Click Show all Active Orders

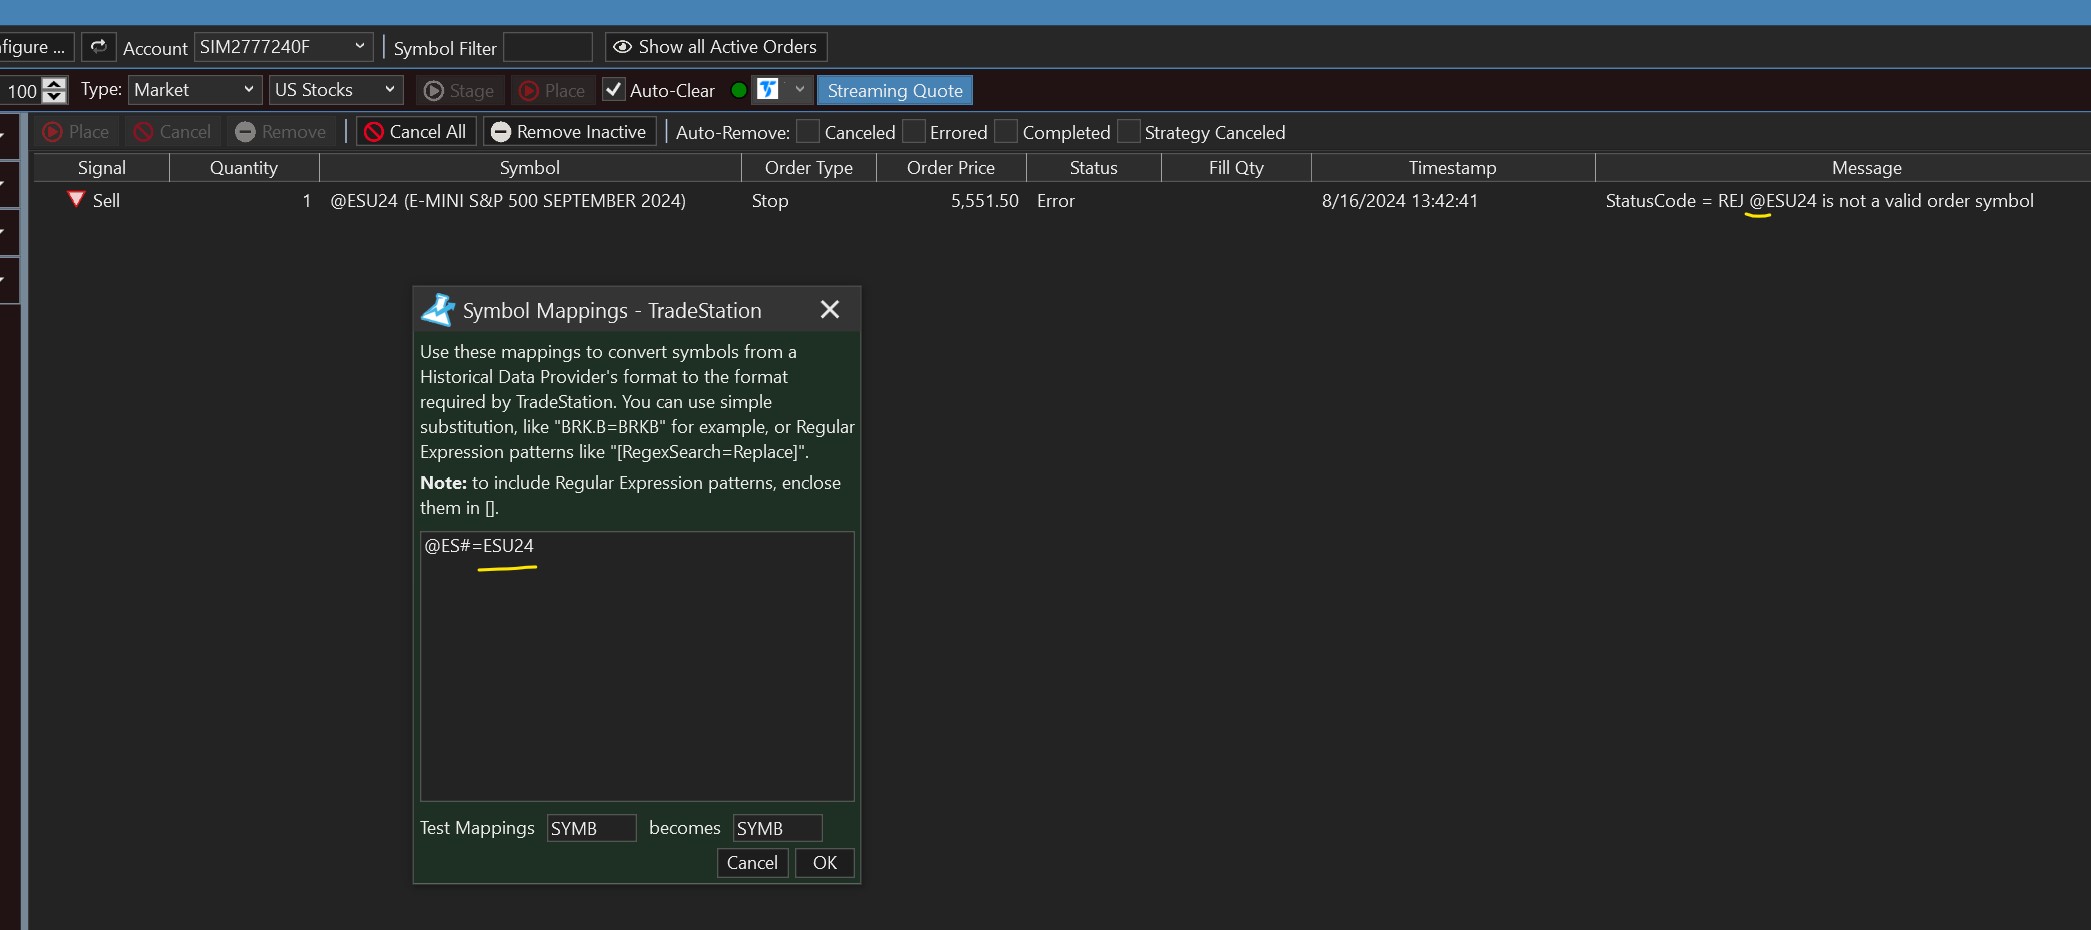click(x=716, y=47)
